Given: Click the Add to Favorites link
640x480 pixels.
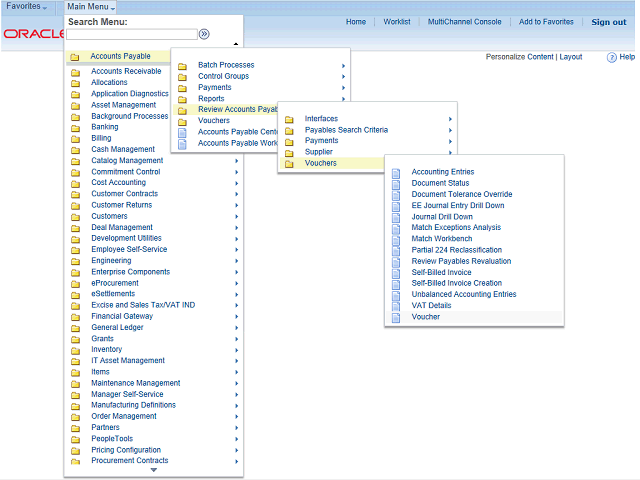Looking at the screenshot, I should tap(546, 22).
